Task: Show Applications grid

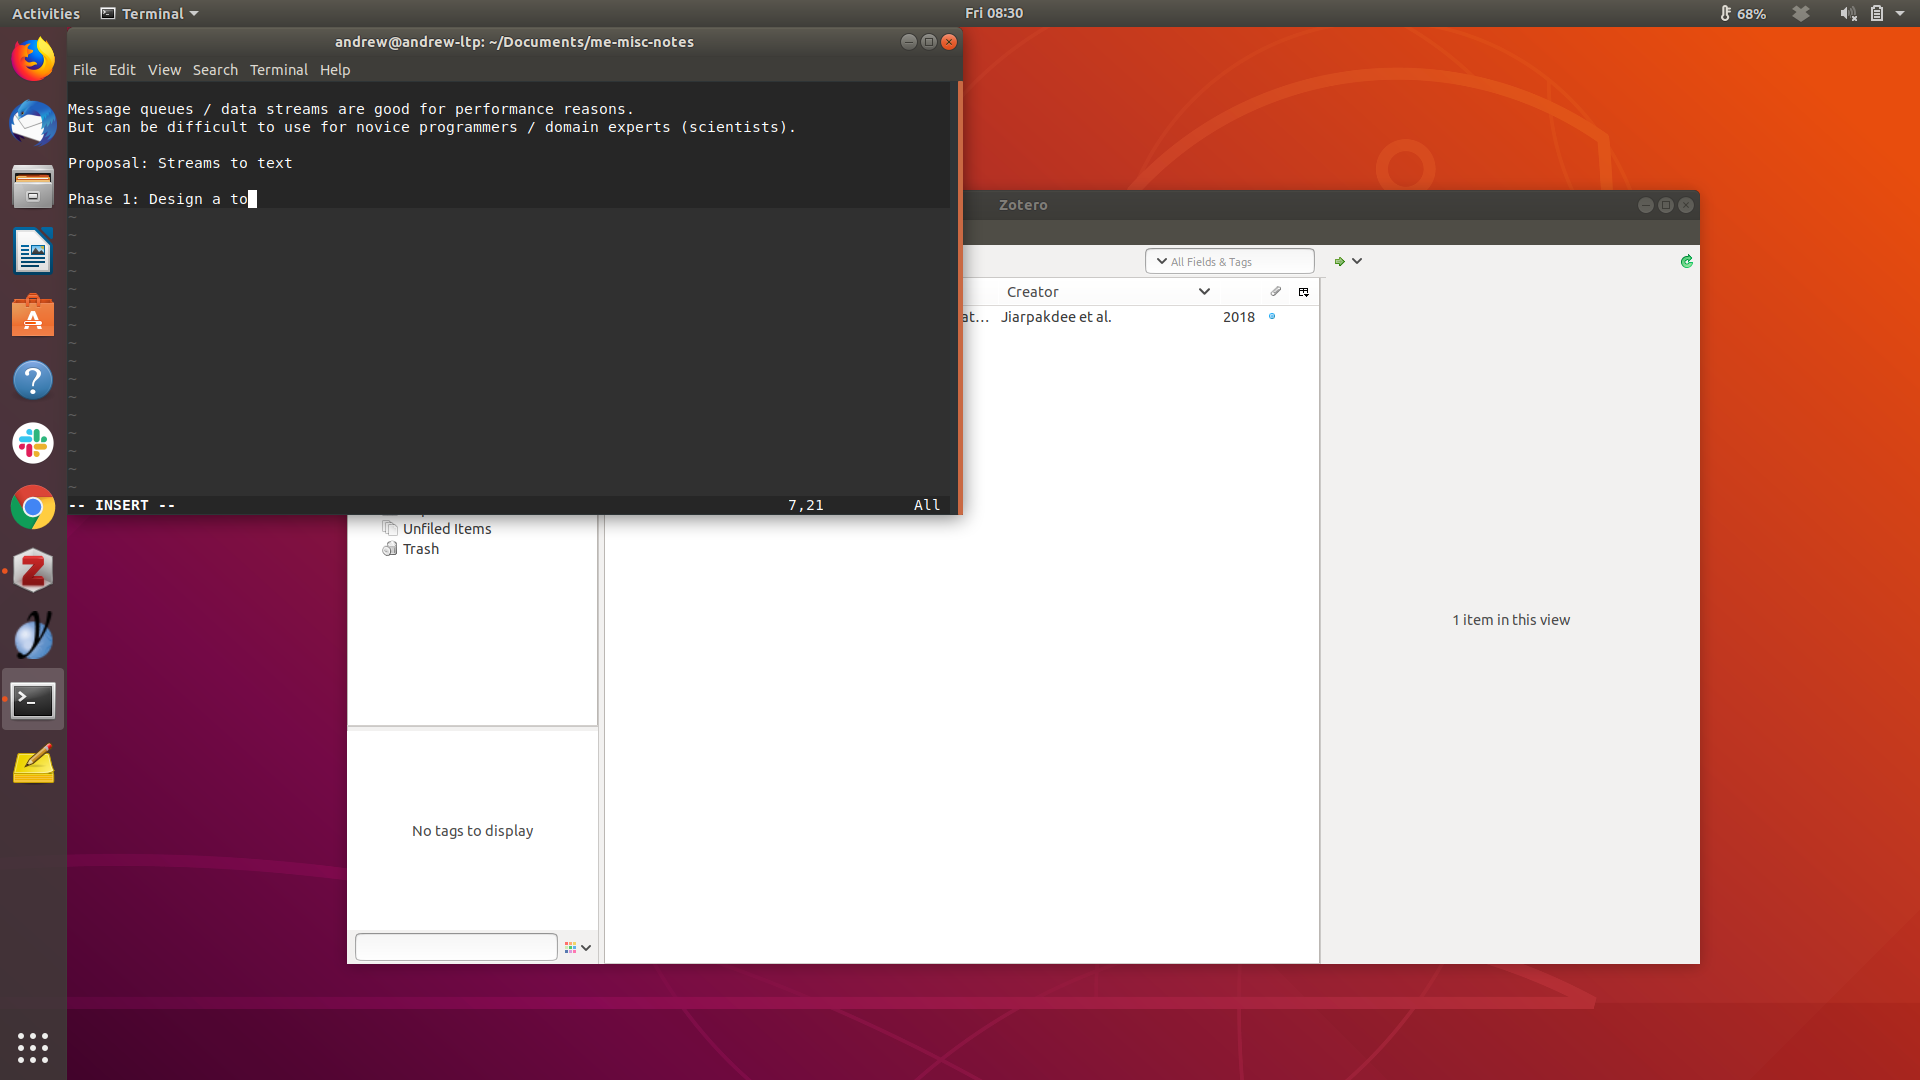Action: point(33,1047)
